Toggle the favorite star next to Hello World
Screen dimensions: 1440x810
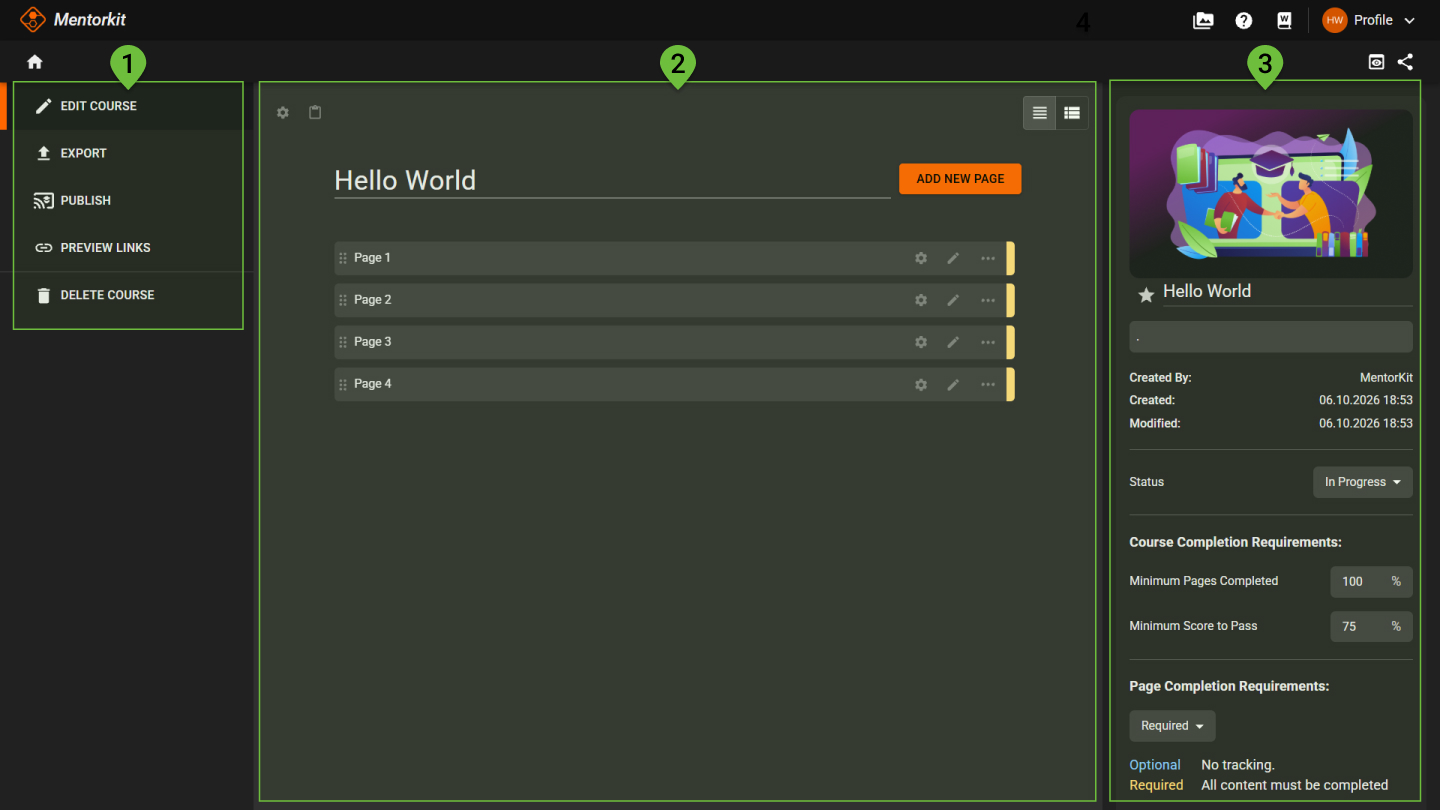[1146, 294]
